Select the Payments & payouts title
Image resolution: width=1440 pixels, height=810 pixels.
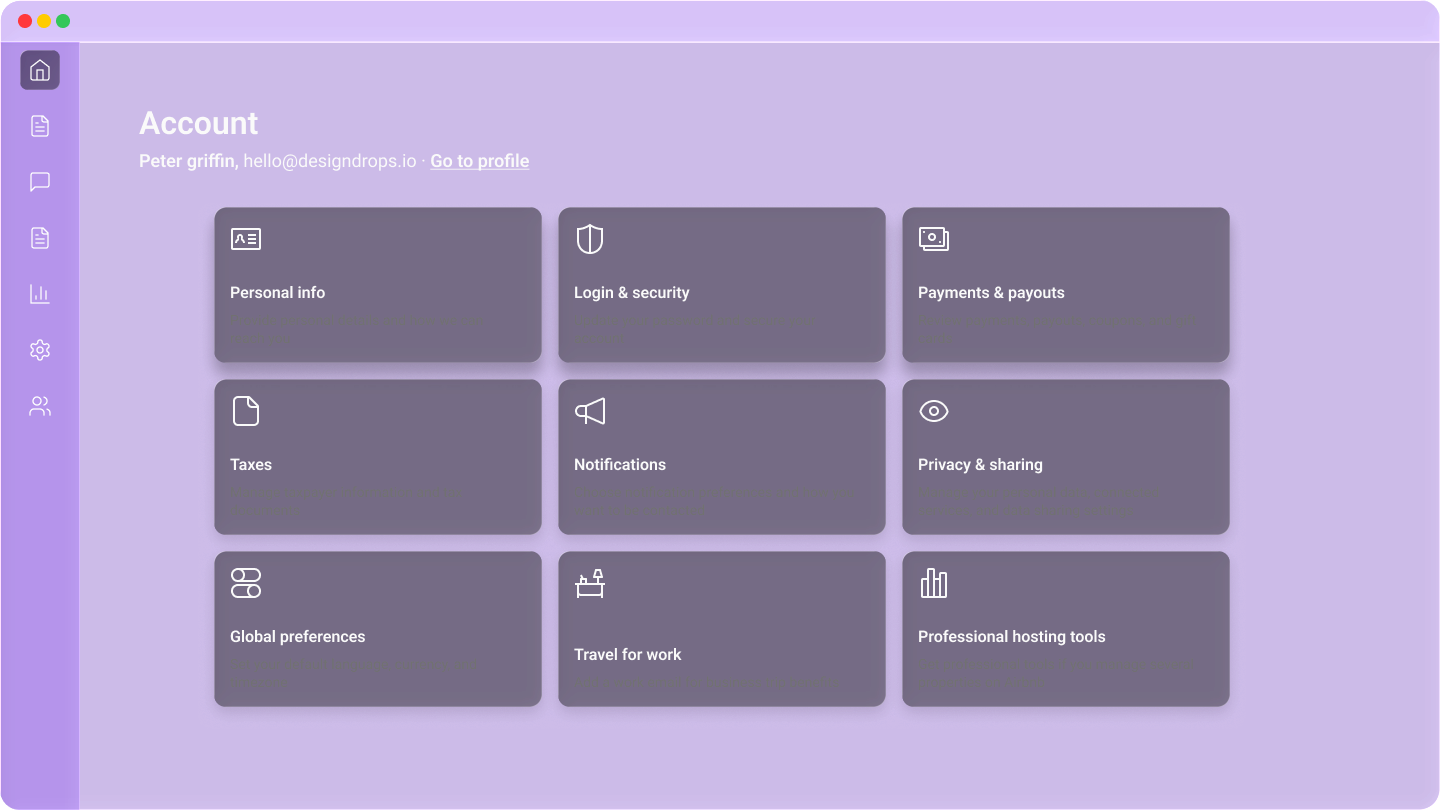(991, 293)
